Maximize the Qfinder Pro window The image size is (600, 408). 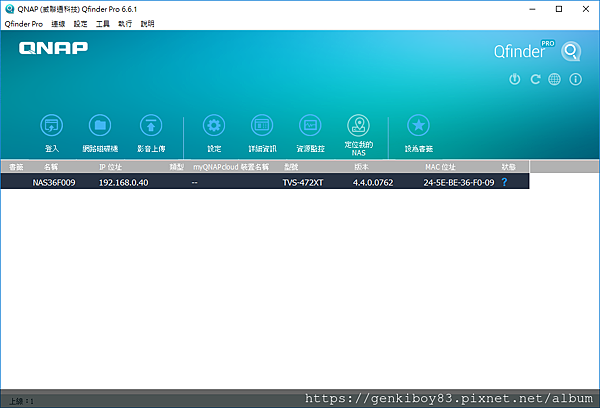tap(559, 9)
